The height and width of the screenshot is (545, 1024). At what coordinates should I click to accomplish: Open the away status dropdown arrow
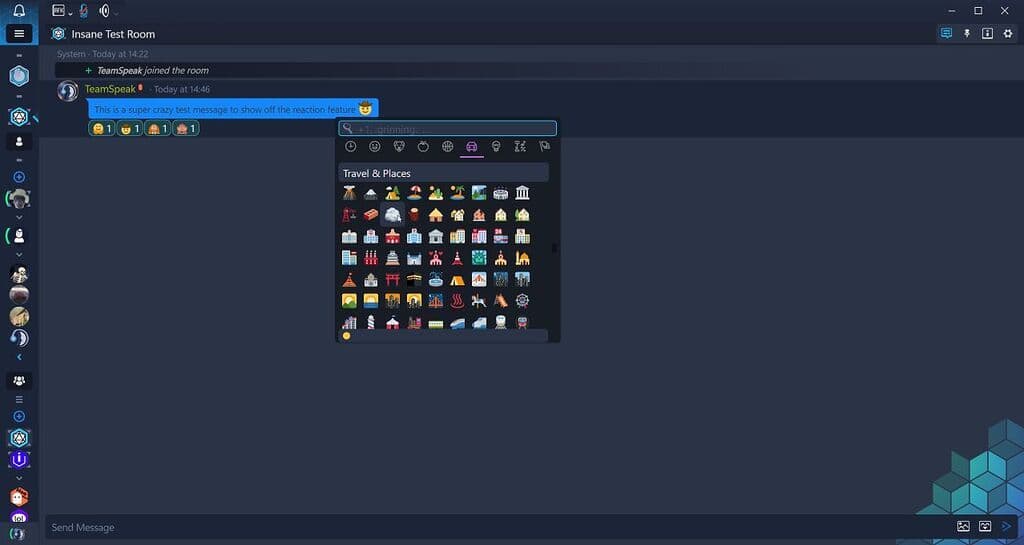pyautogui.click(x=69, y=12)
